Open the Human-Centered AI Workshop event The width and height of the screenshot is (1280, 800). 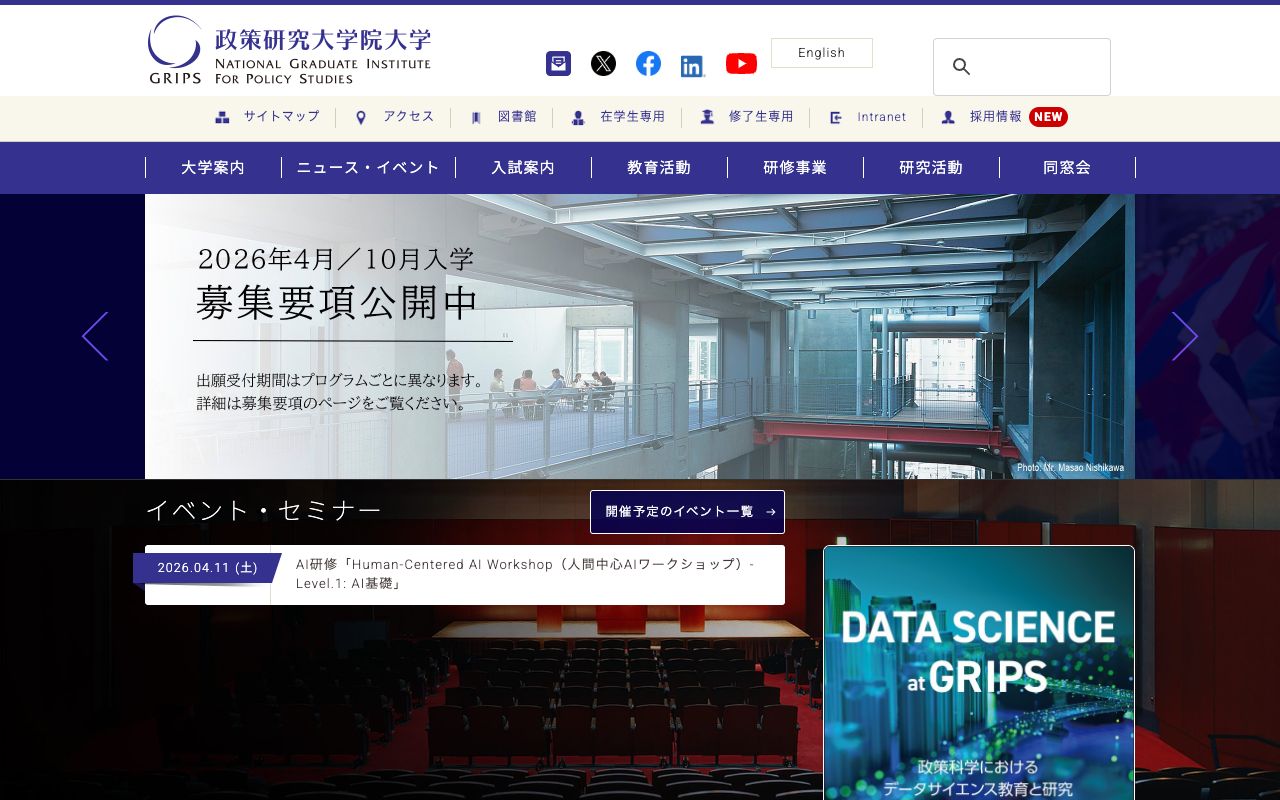point(528,575)
